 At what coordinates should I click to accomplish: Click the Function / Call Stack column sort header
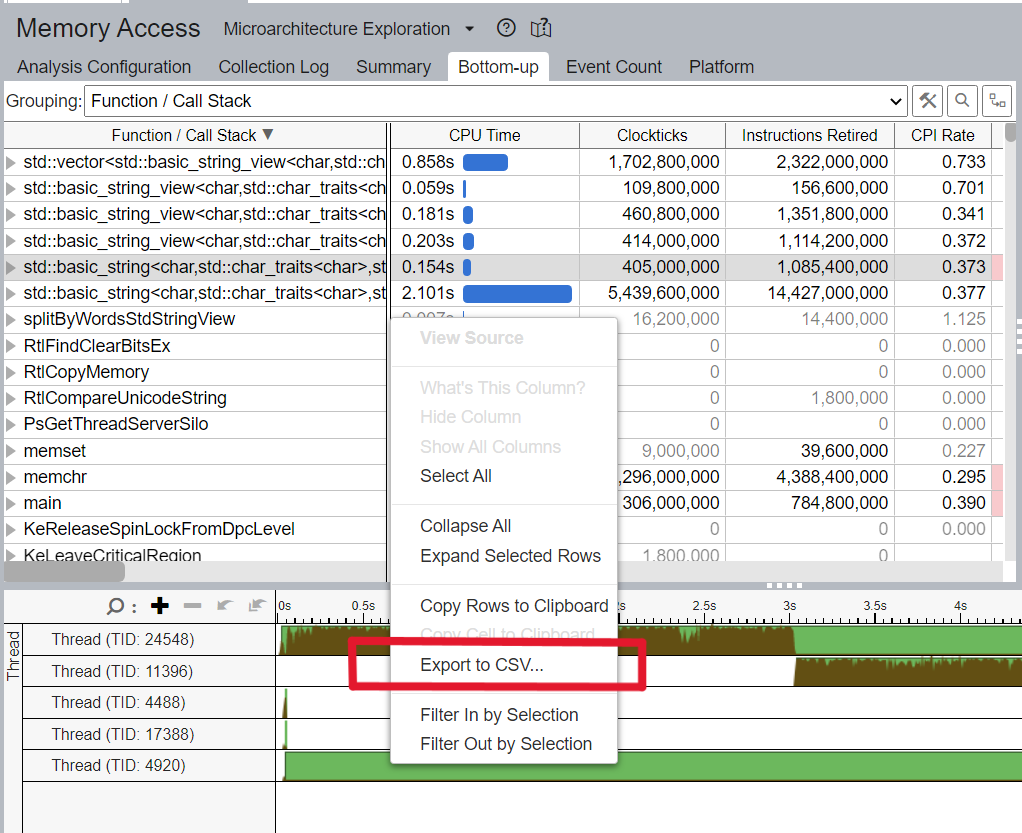coord(192,135)
